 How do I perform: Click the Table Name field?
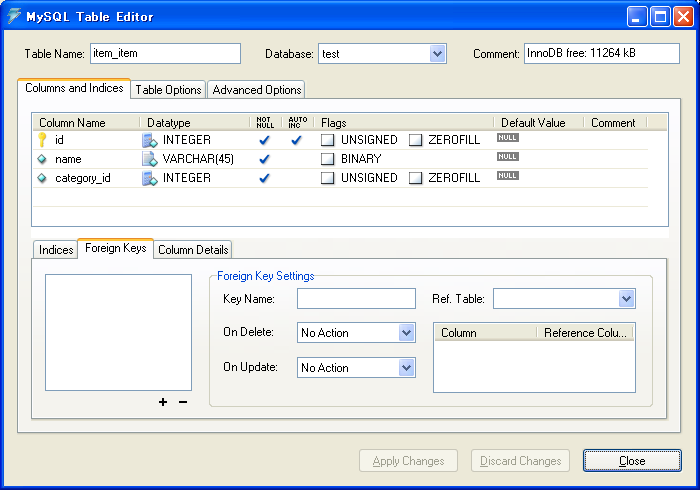[166, 54]
